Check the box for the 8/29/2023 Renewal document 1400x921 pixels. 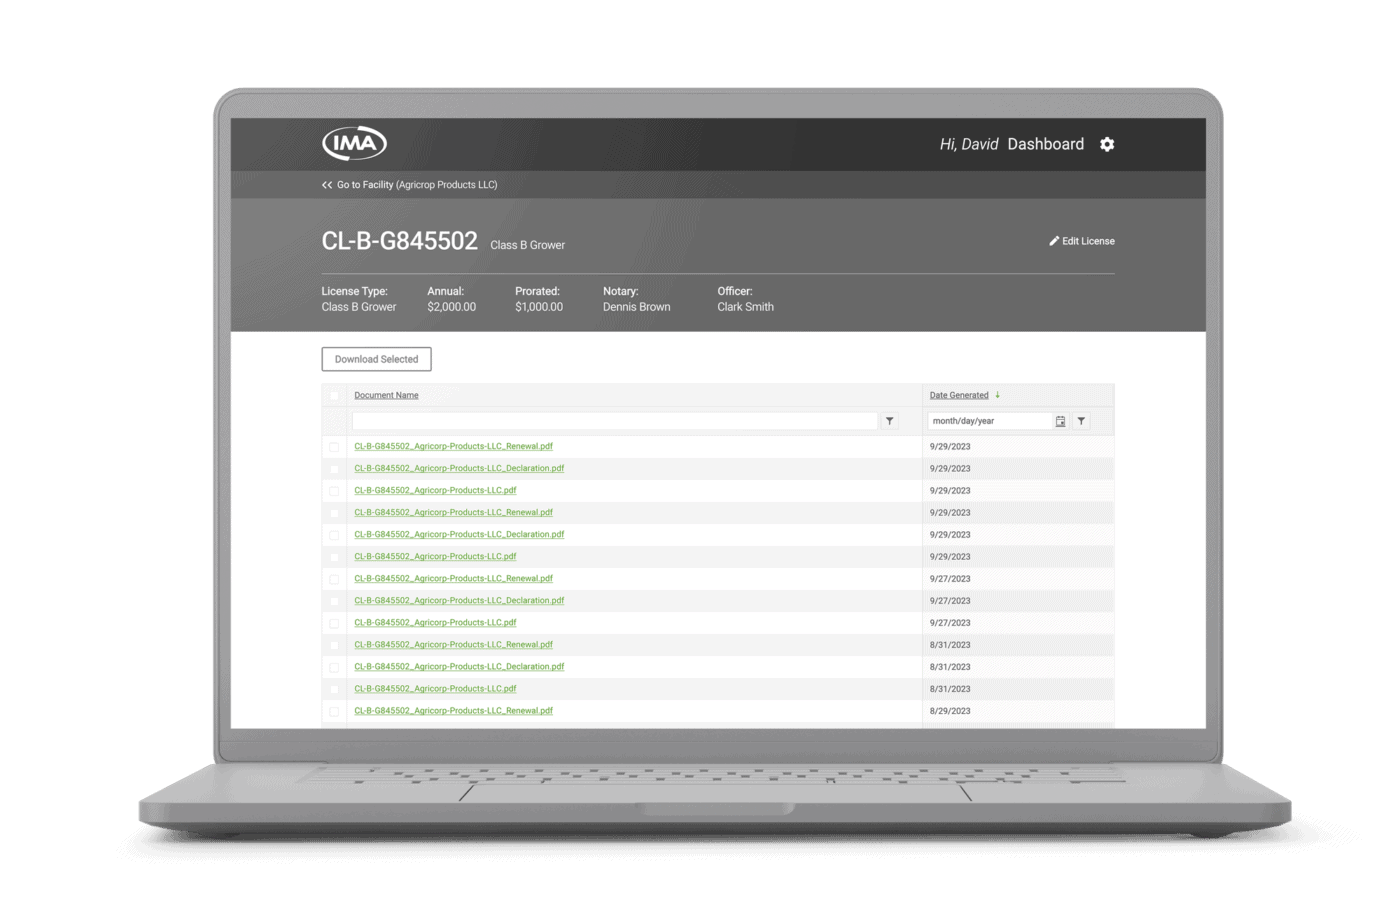pyautogui.click(x=334, y=711)
